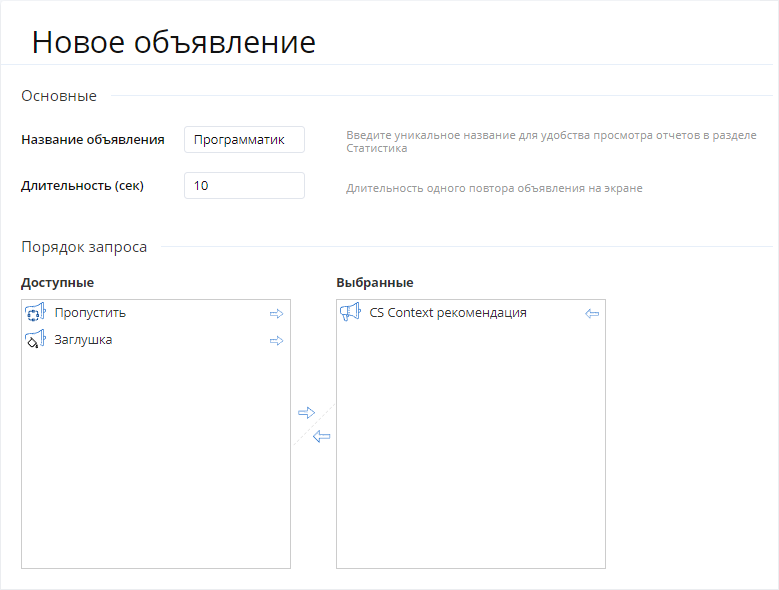Image resolution: width=779 pixels, height=590 pixels.
Task: Click the central move-left arrow between lists
Action: (321, 436)
